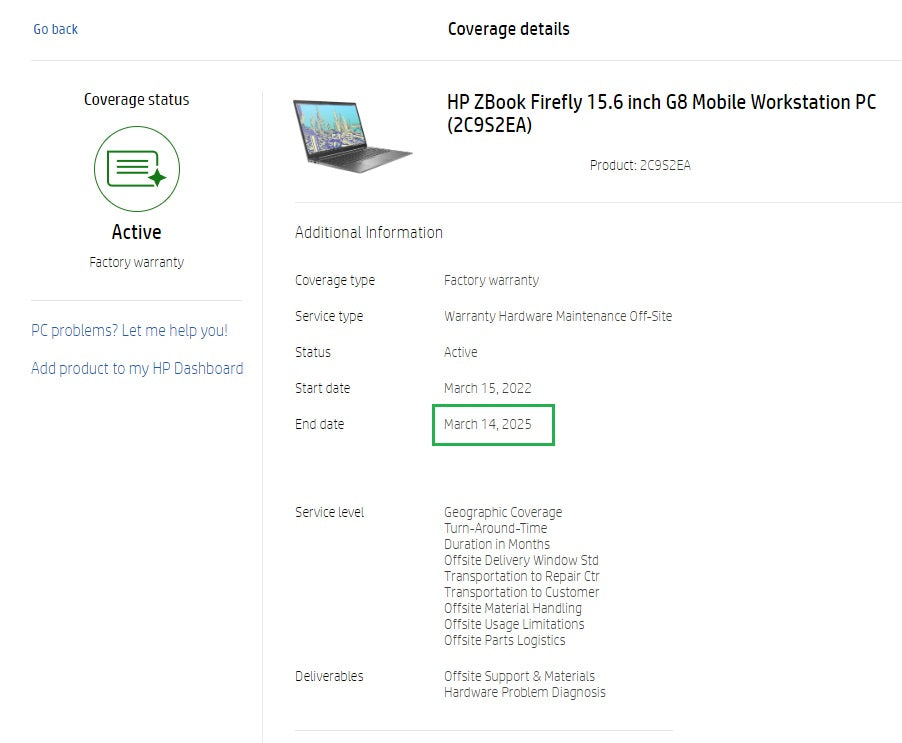Click the Additional Information heading
Screen dimensions: 902x743
[369, 232]
